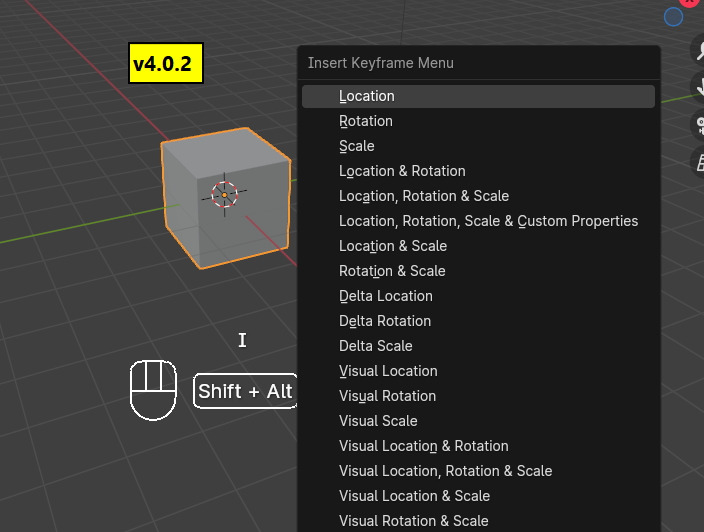The image size is (704, 532).
Task: Toggle perspective/orthographic grid icon
Action: click(x=697, y=162)
